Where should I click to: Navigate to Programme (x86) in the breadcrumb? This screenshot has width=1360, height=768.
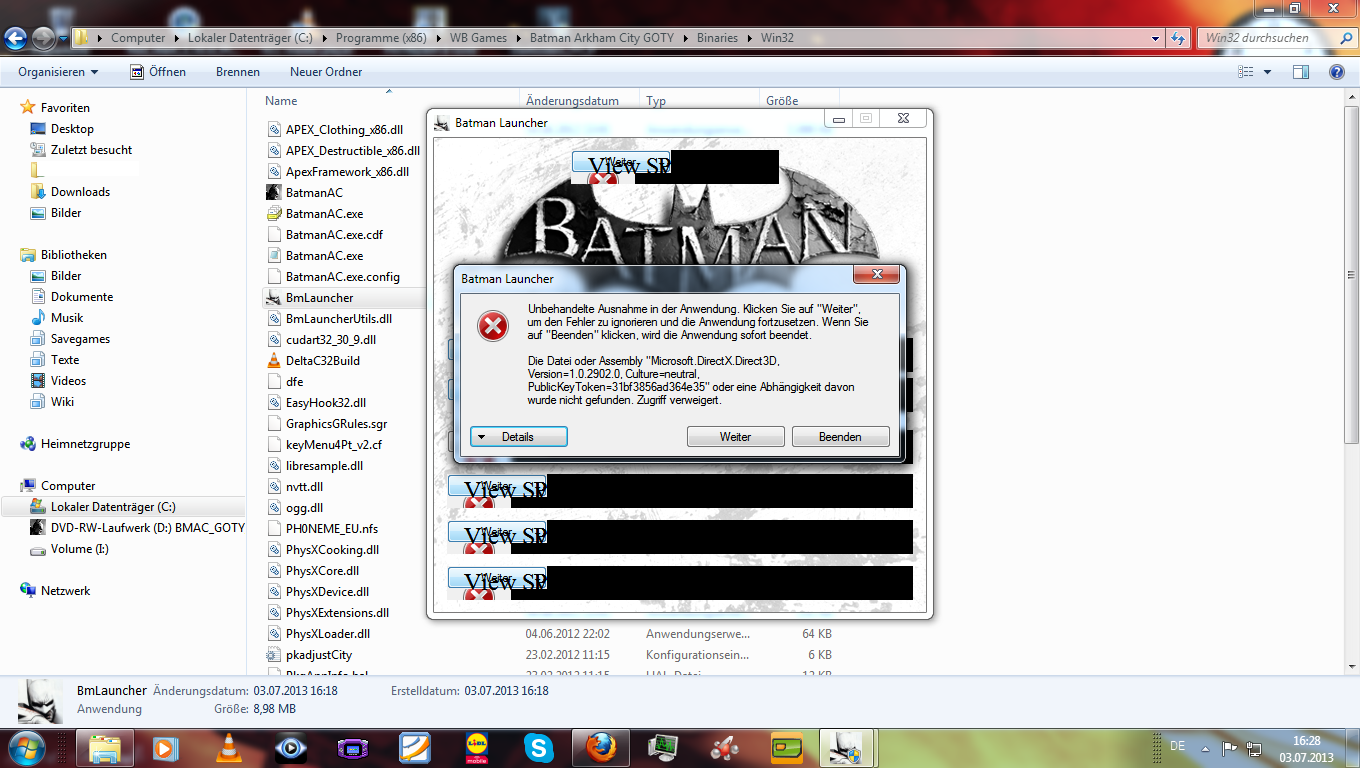[380, 38]
